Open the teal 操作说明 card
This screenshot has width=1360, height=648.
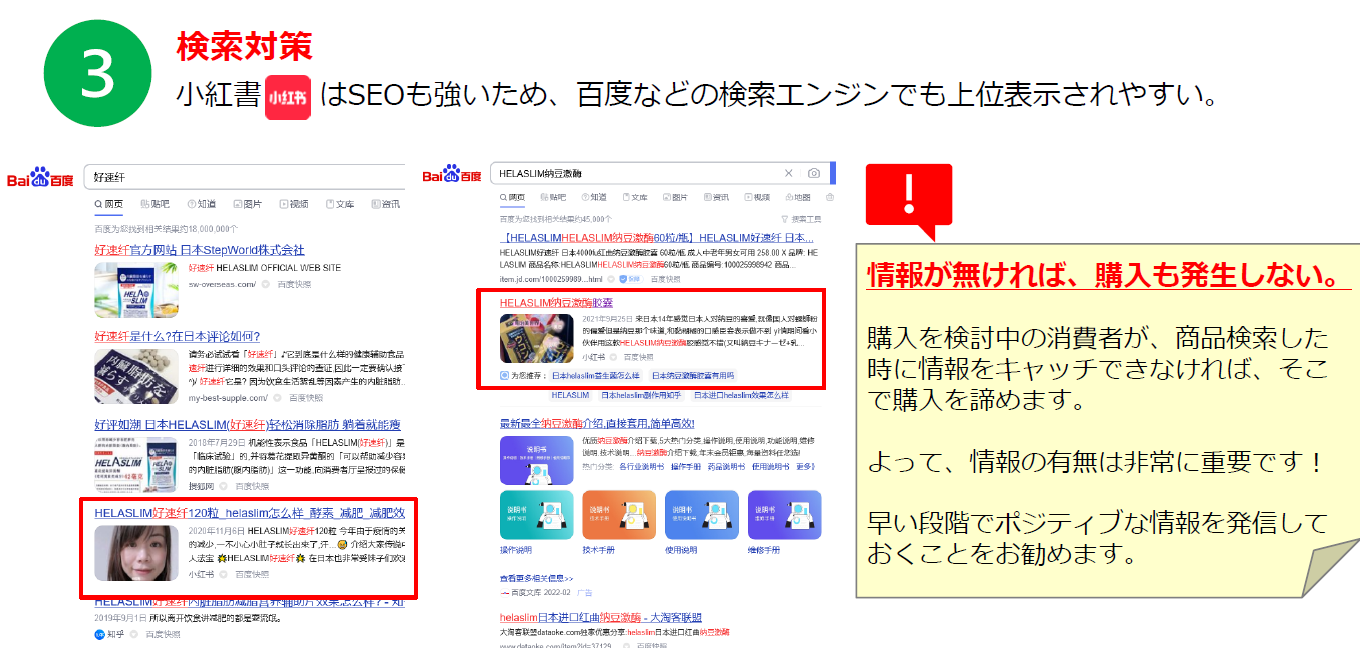pyautogui.click(x=536, y=515)
